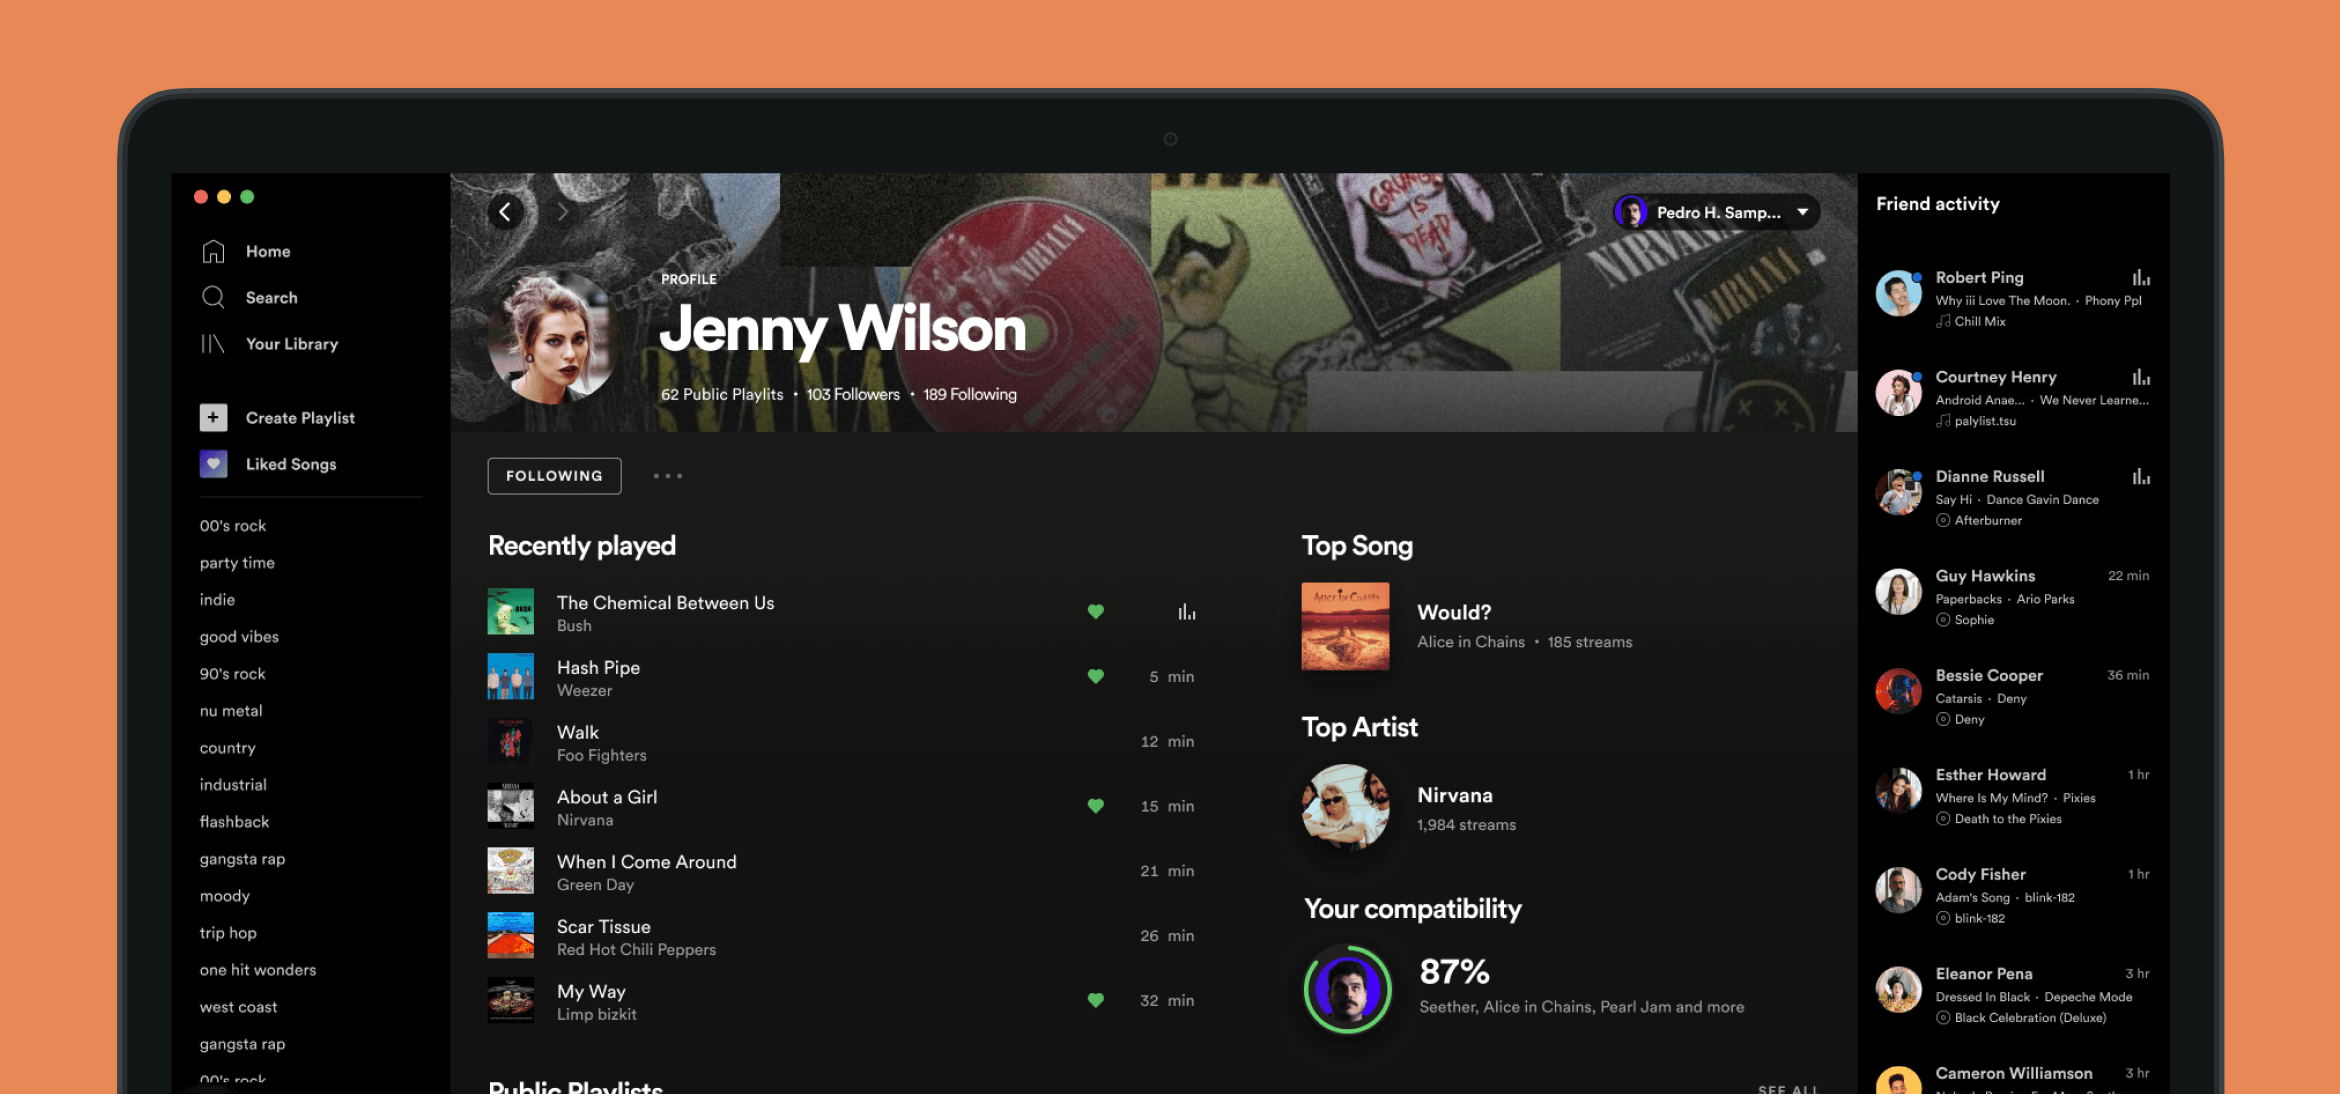Click Robert Ping's listening activity equalizer icon
Image resolution: width=2340 pixels, height=1094 pixels.
(x=2140, y=277)
